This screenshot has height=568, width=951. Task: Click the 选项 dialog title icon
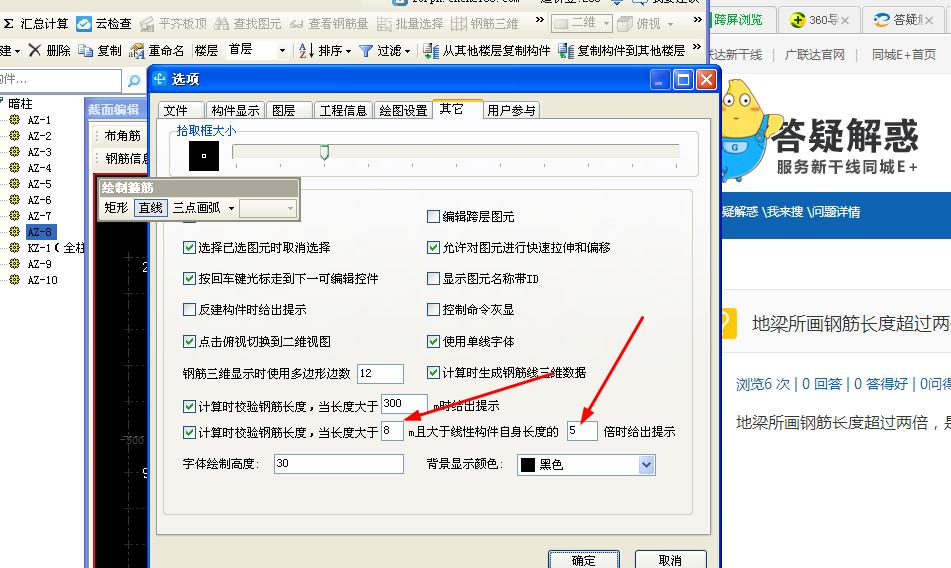[x=160, y=79]
